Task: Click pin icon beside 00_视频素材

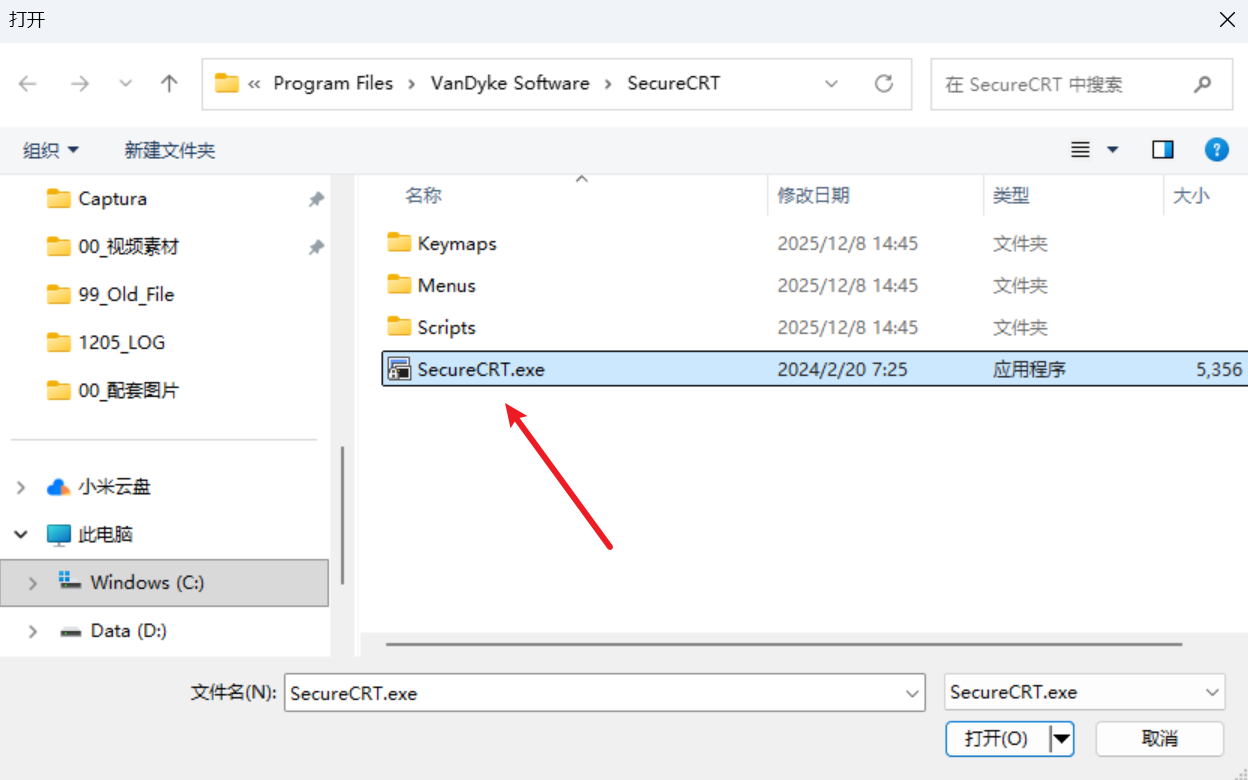Action: (x=316, y=247)
